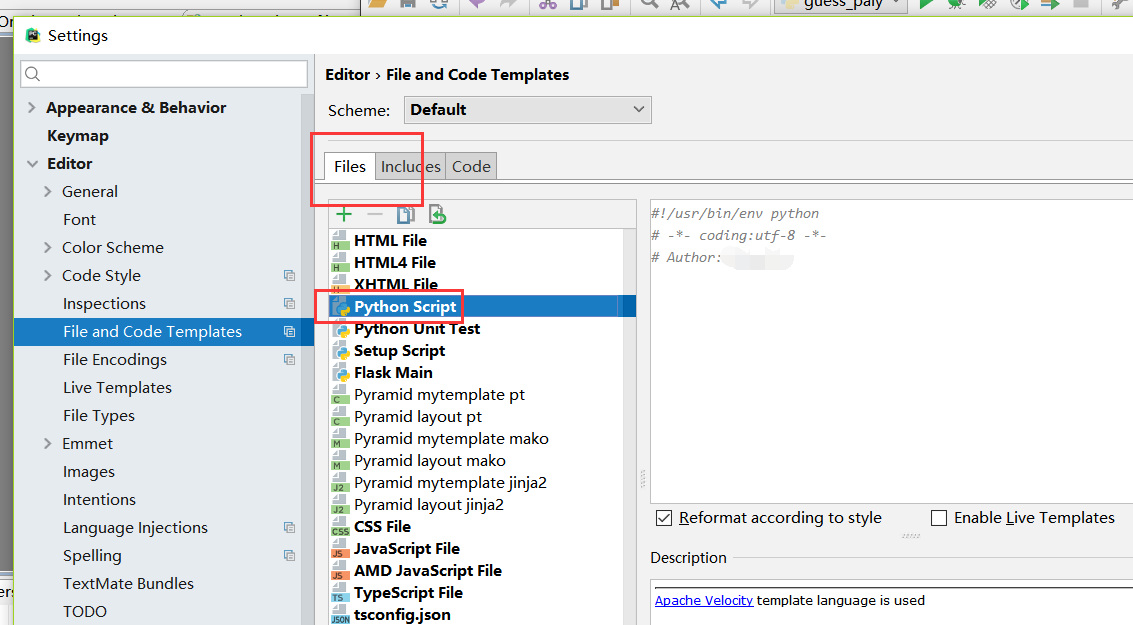The width and height of the screenshot is (1133, 625).
Task: Click the Debug bug icon in main toolbar
Action: click(956, 4)
